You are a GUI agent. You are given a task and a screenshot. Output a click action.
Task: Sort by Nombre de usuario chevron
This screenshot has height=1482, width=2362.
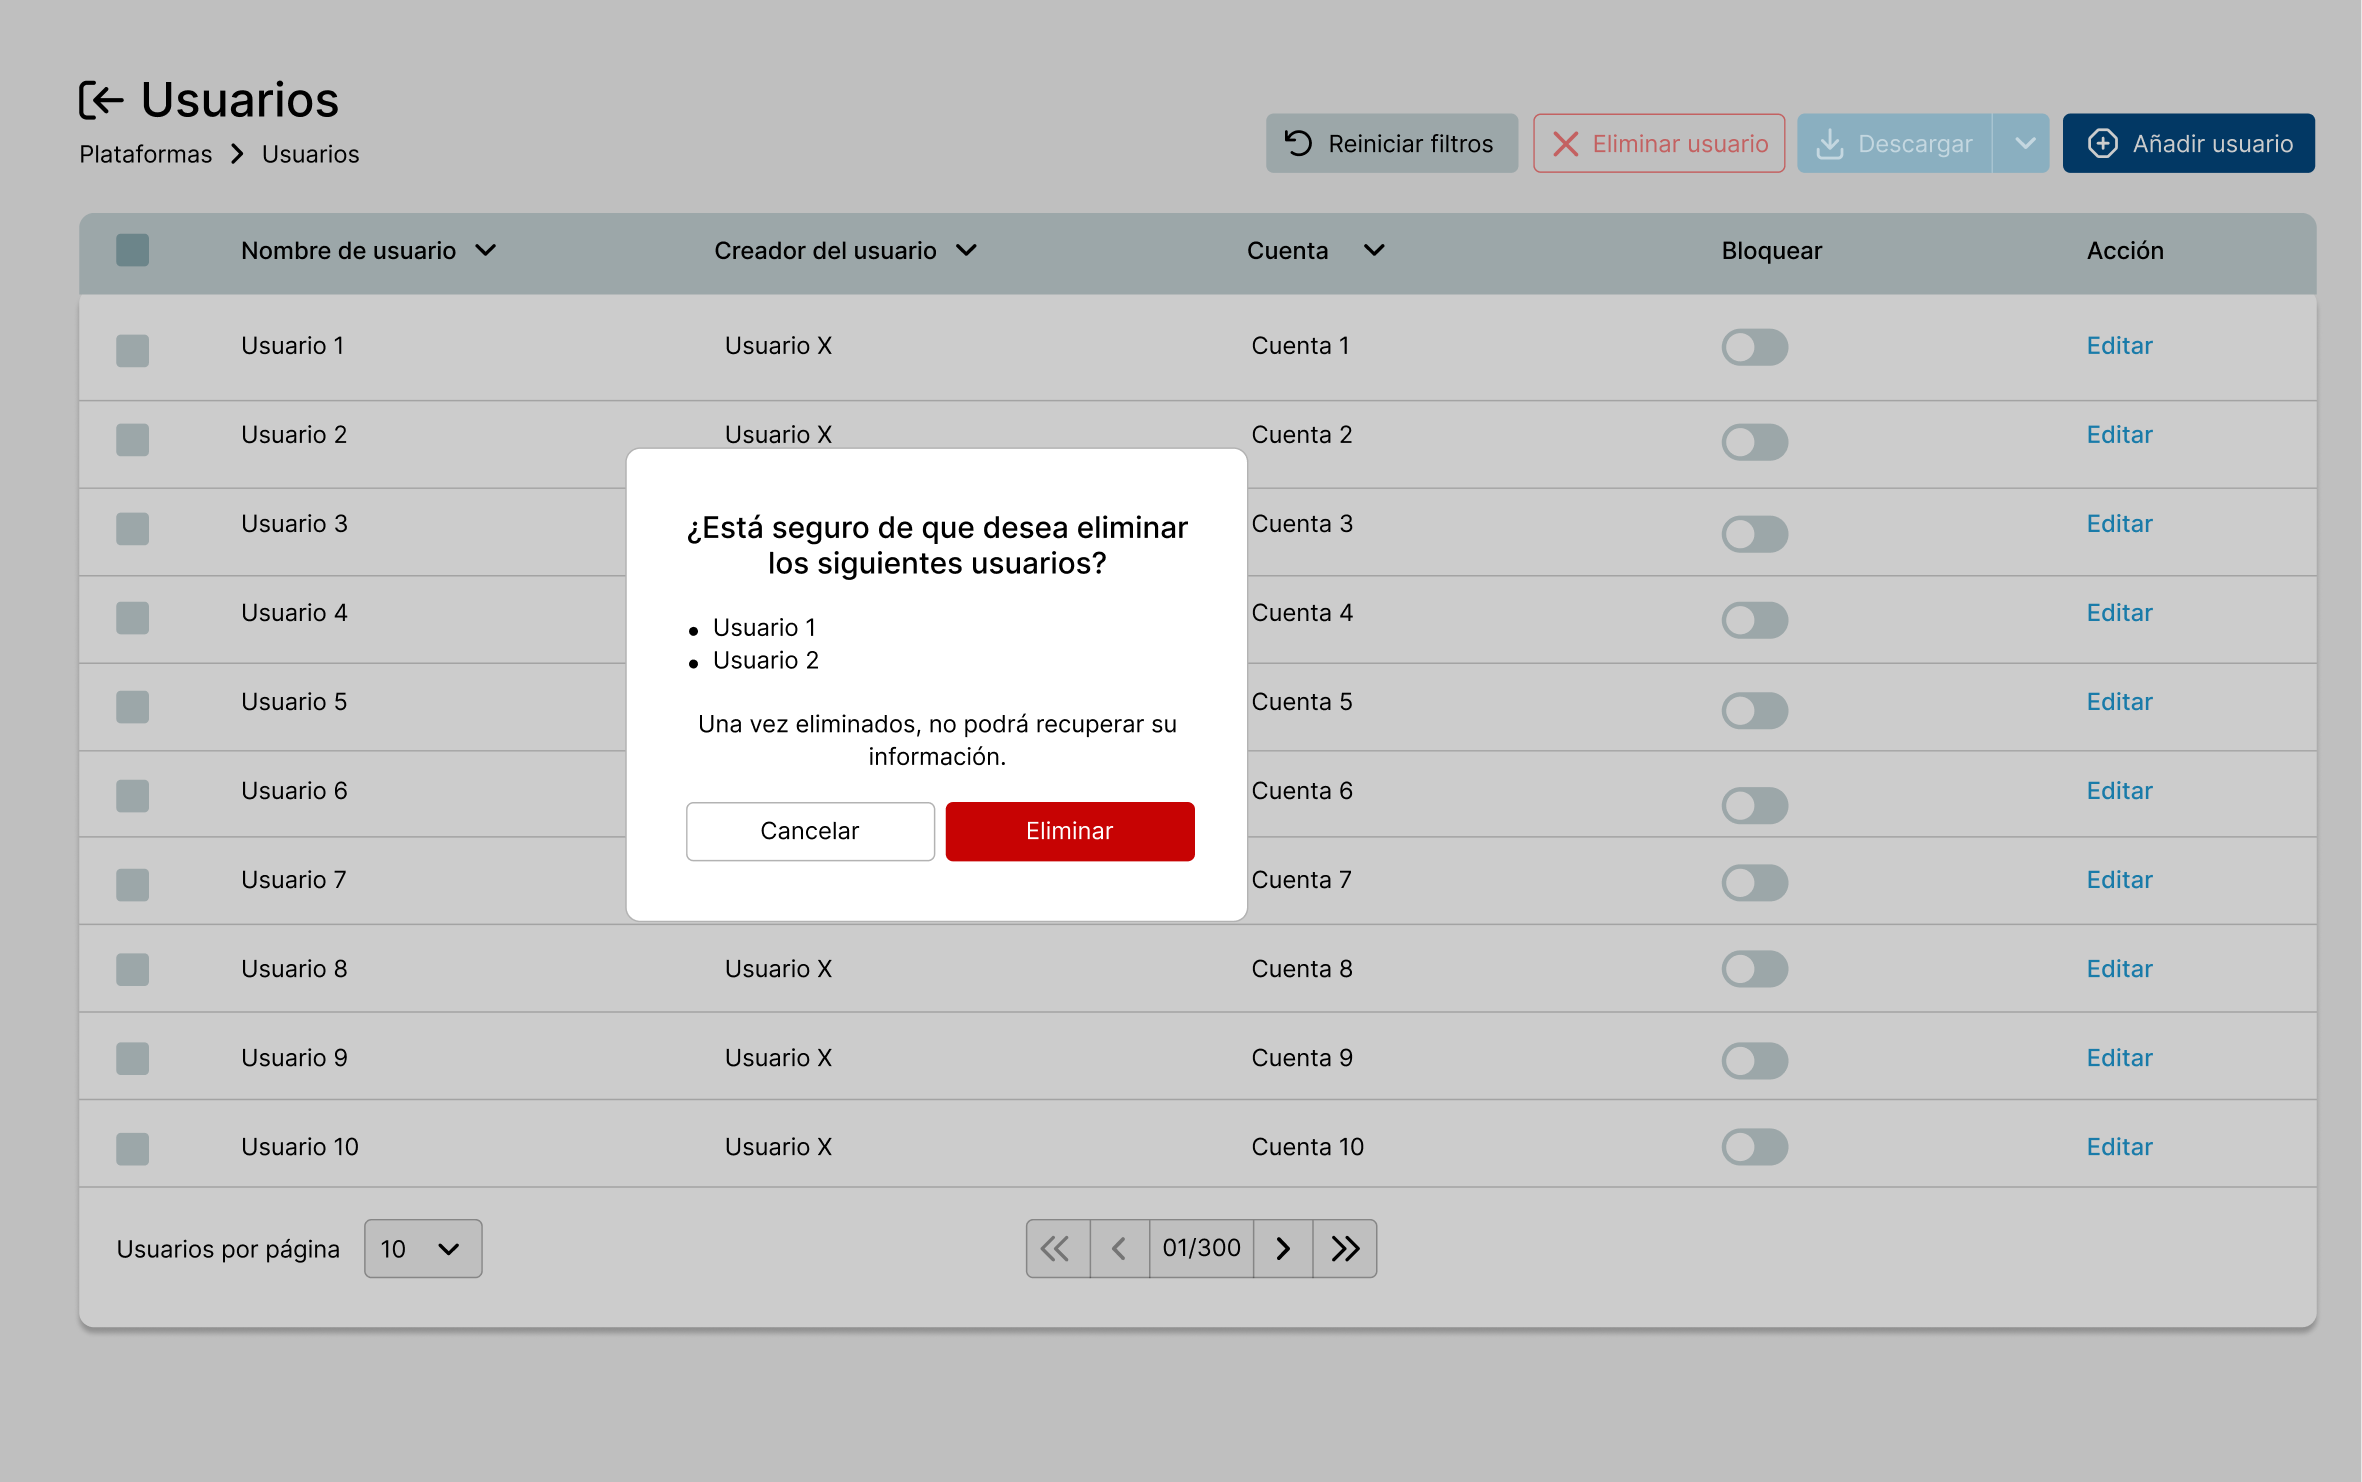click(x=486, y=250)
